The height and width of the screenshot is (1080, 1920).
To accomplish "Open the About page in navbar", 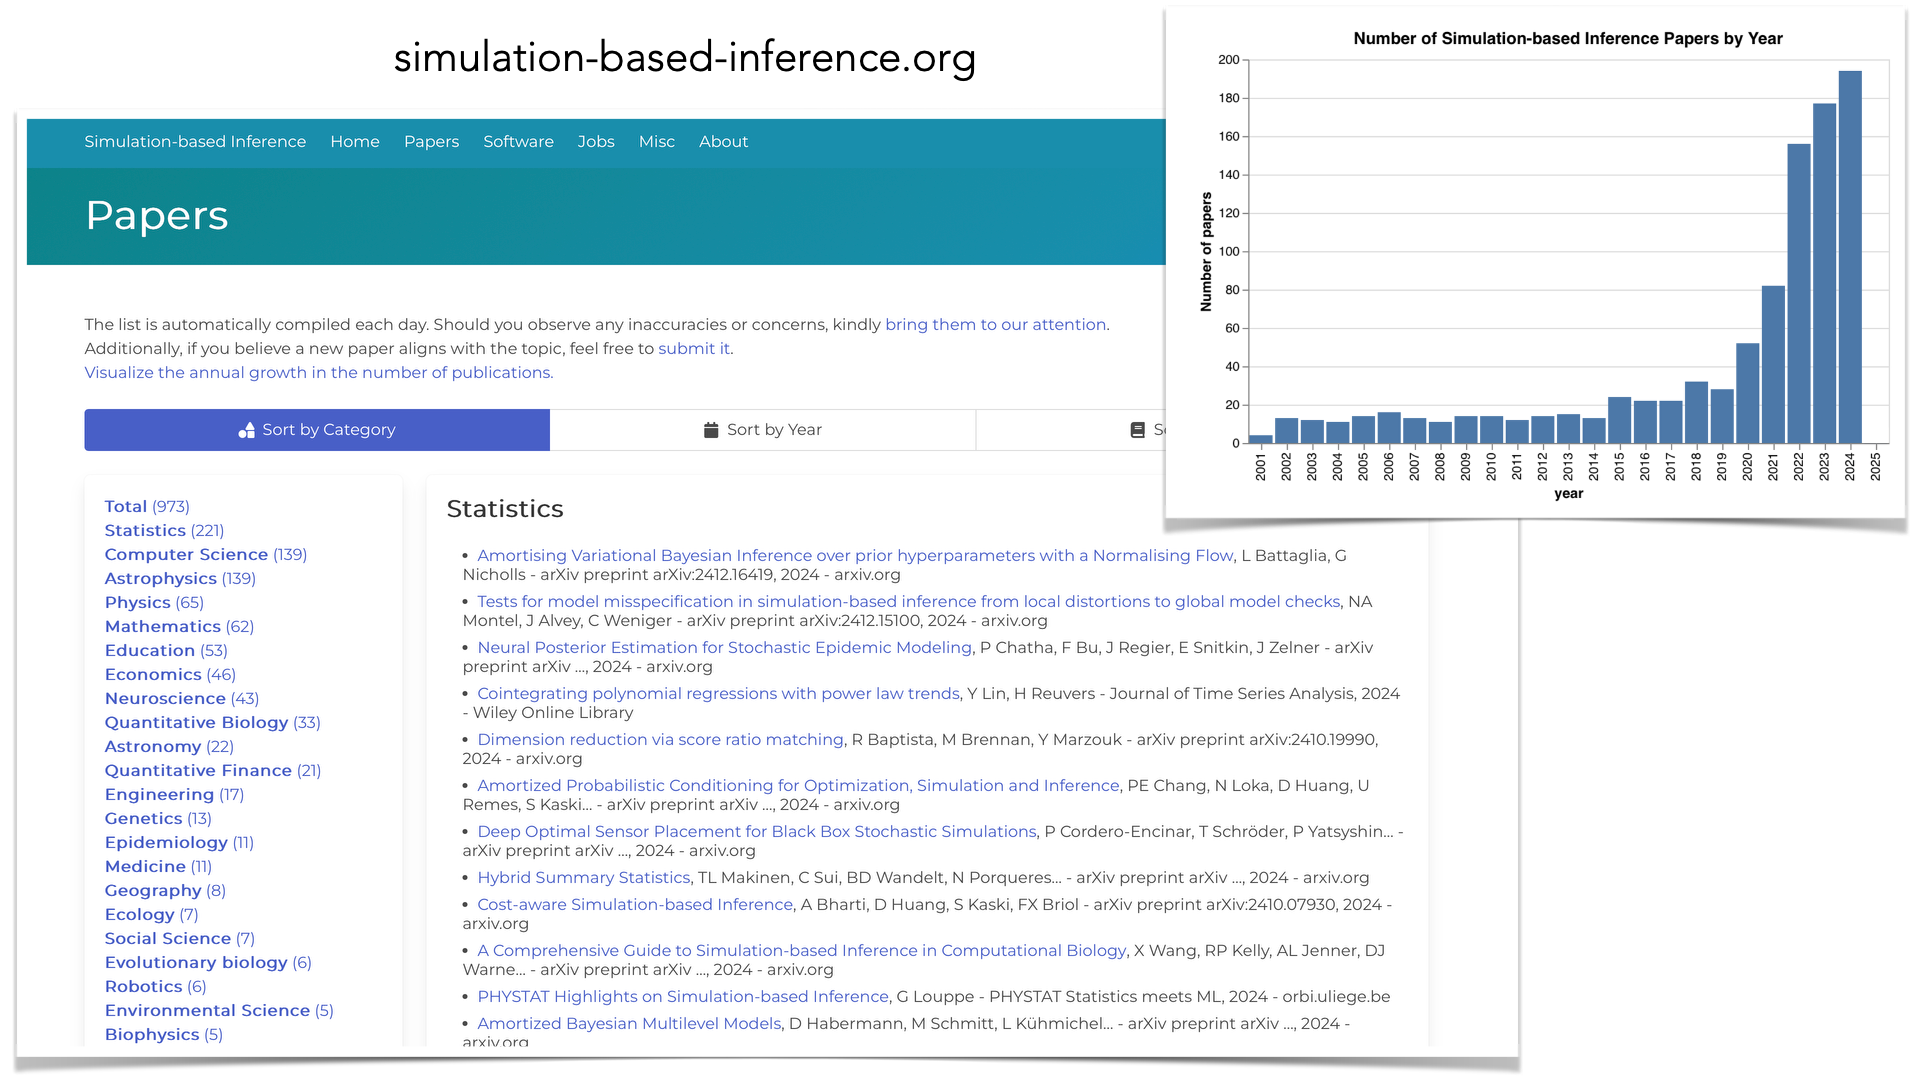I will (x=723, y=142).
